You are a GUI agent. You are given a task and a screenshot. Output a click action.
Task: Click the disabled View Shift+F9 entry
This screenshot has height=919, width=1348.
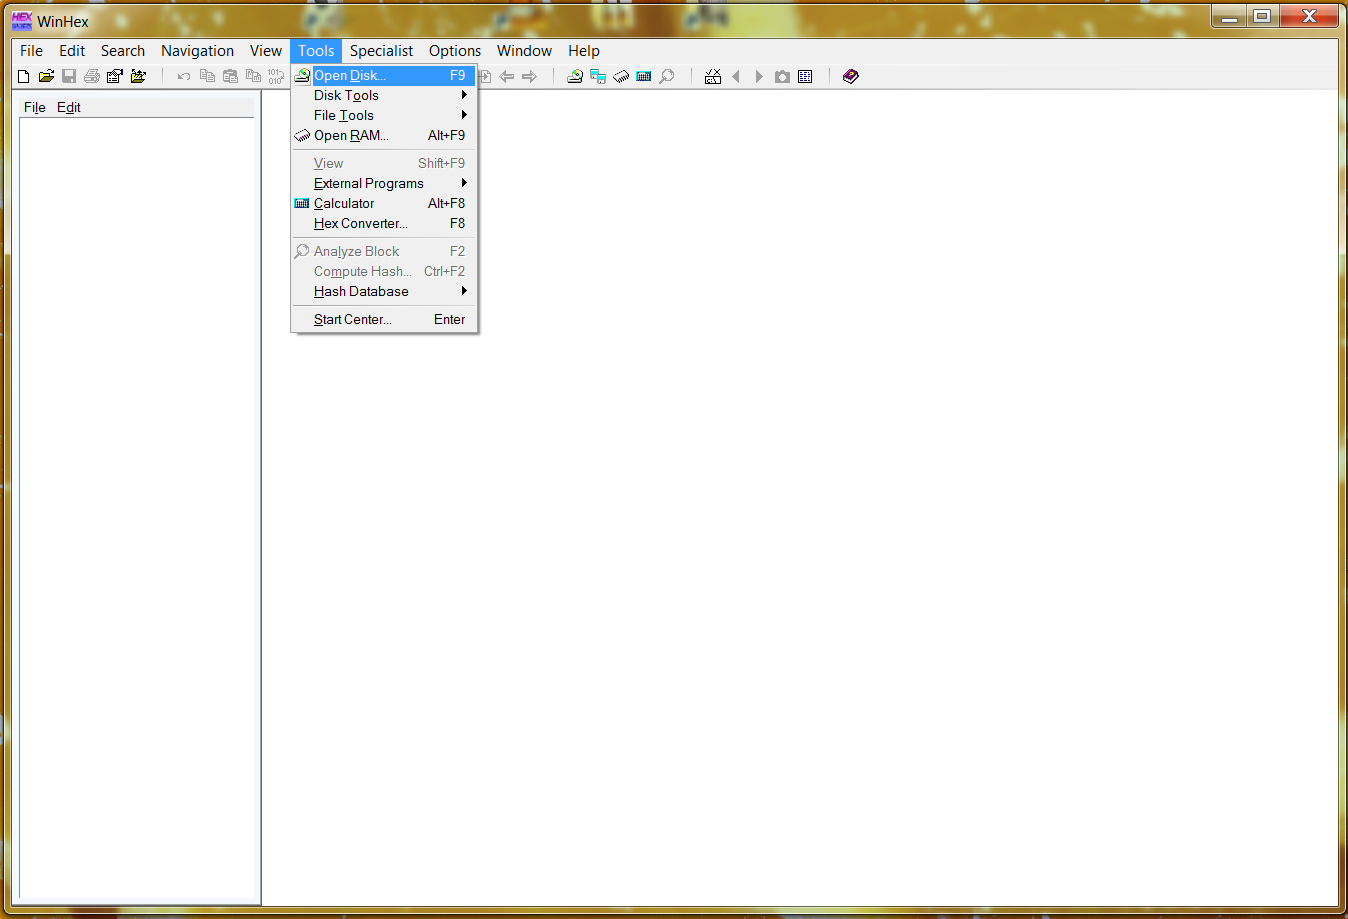[385, 163]
